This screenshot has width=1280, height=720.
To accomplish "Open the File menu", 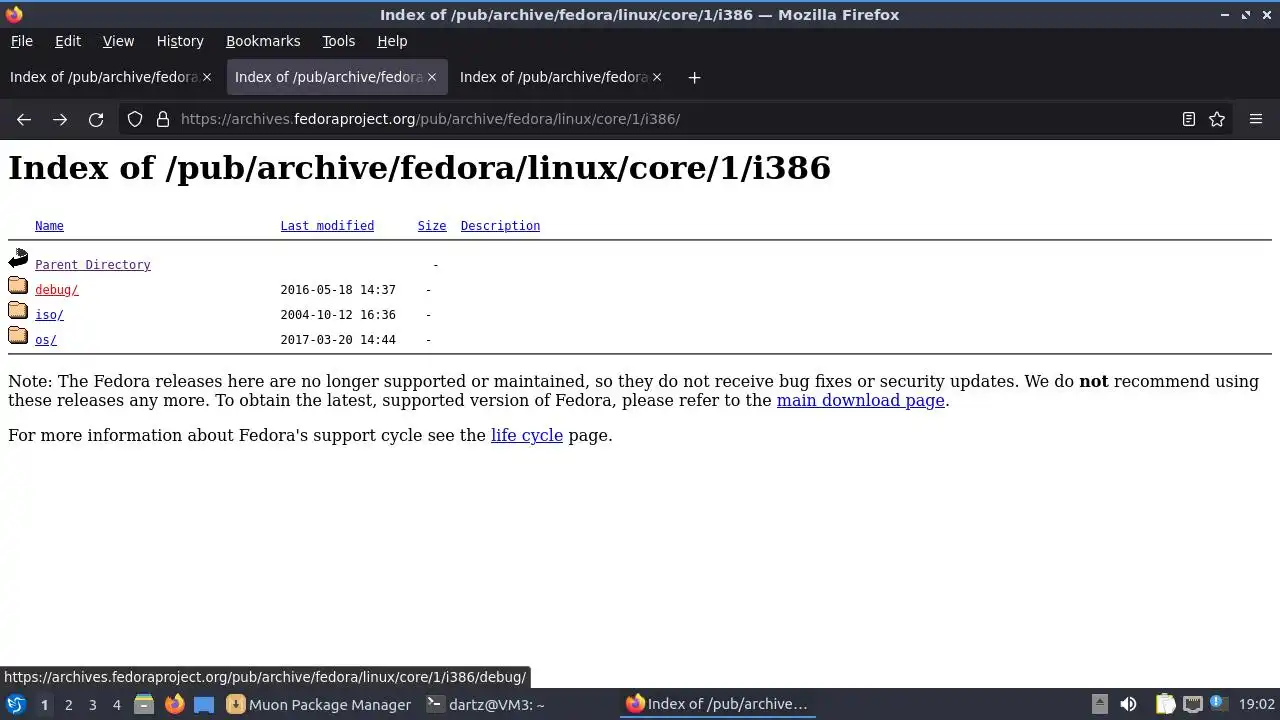I will (21, 41).
